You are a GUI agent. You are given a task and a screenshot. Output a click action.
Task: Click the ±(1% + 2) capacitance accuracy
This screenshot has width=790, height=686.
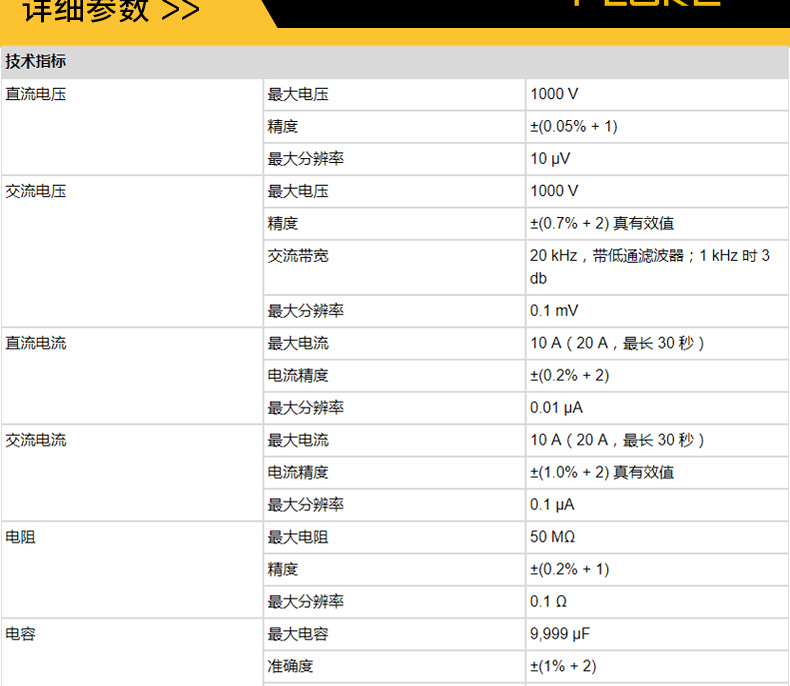tap(563, 666)
